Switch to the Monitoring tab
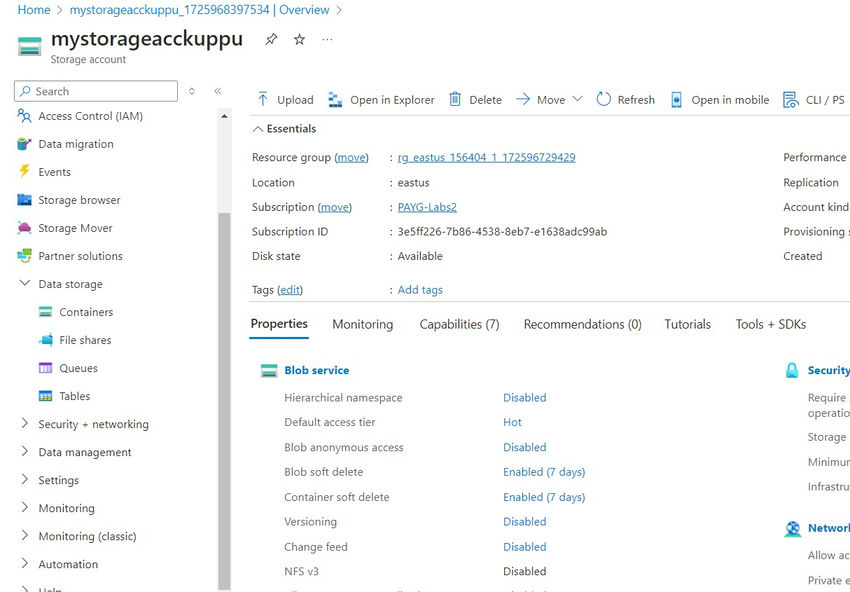The width and height of the screenshot is (850, 592). (363, 324)
